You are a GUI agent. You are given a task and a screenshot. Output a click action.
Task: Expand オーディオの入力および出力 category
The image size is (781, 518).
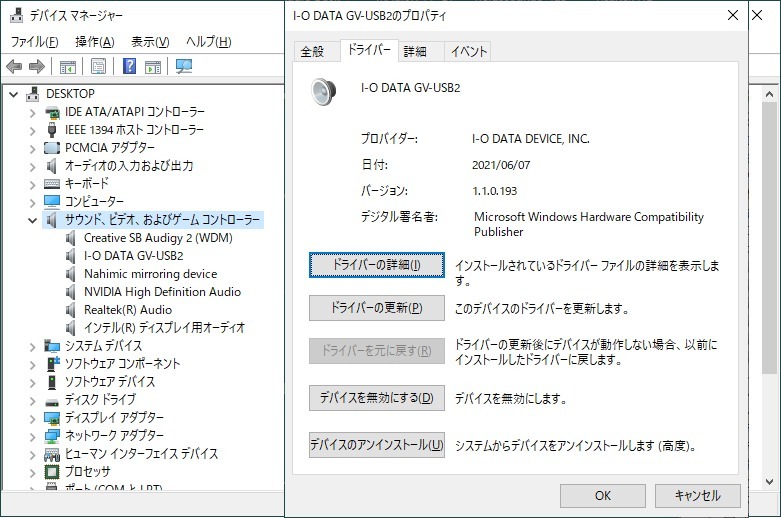pos(32,166)
